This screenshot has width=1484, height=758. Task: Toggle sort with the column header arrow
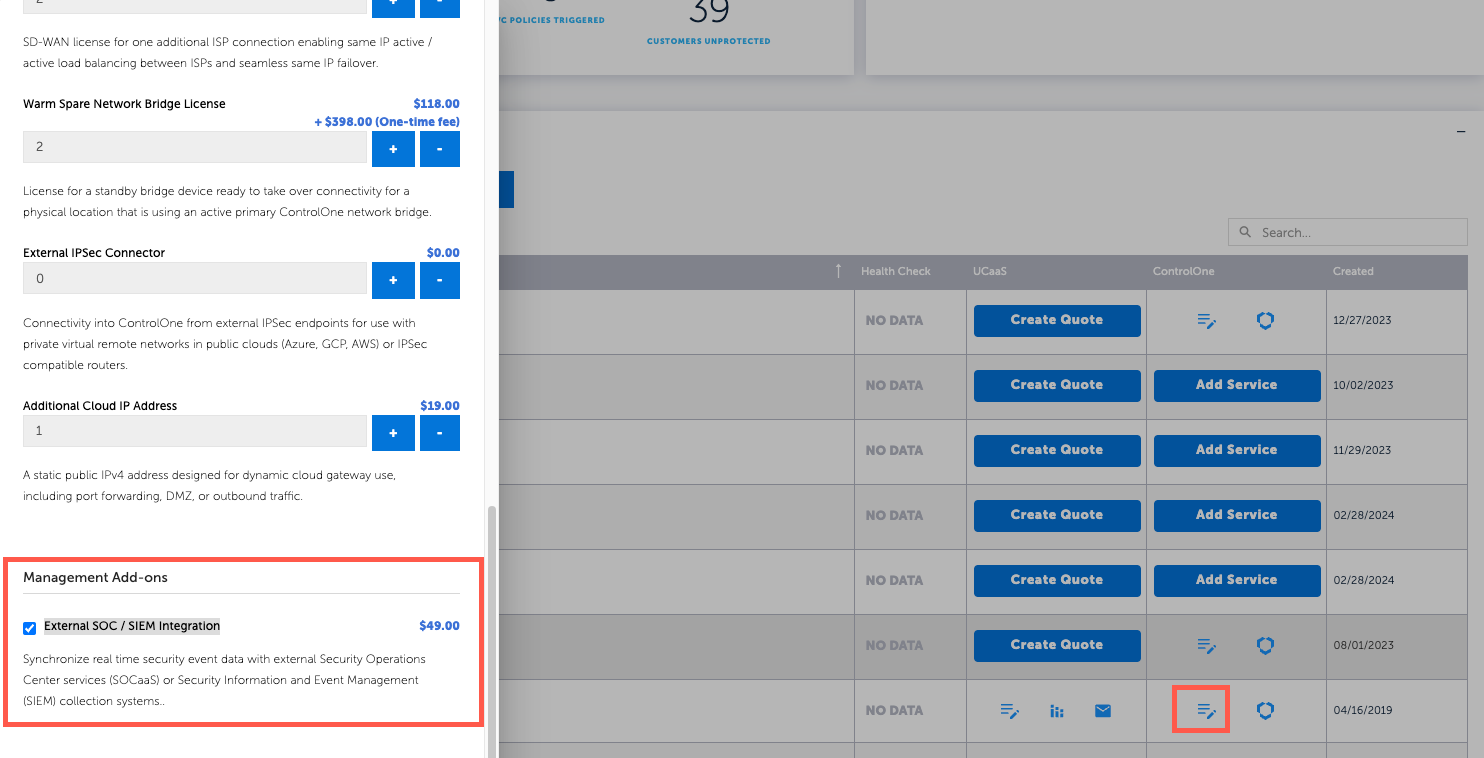[x=838, y=271]
